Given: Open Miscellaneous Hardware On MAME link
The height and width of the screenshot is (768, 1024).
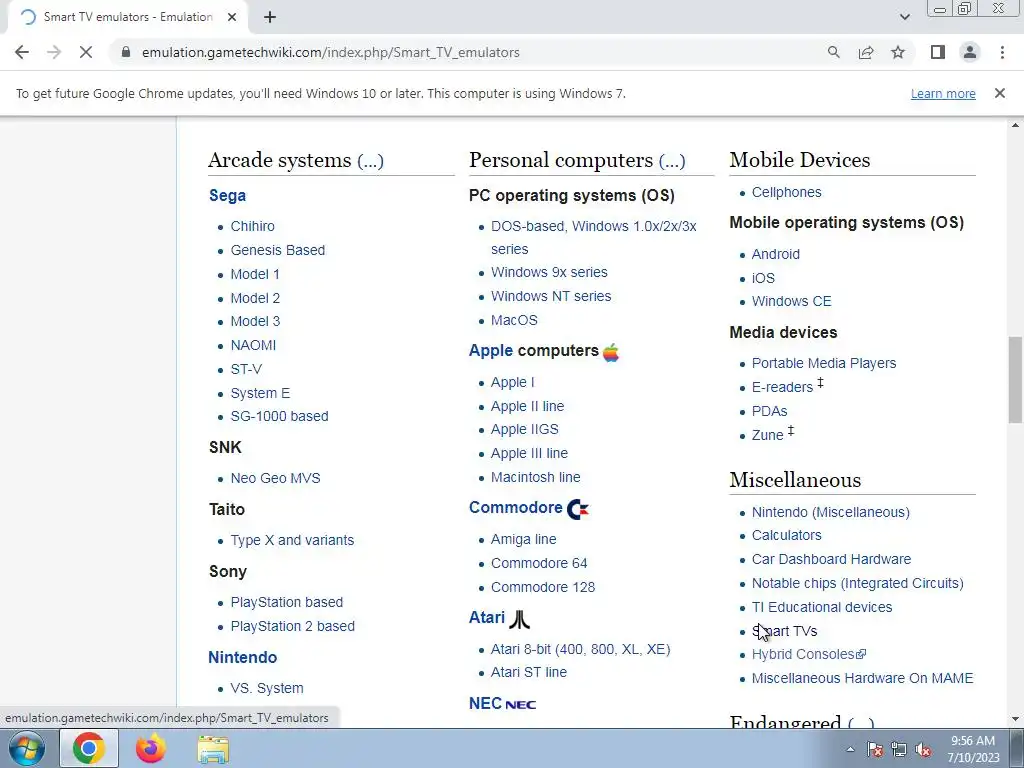Looking at the screenshot, I should [x=862, y=678].
